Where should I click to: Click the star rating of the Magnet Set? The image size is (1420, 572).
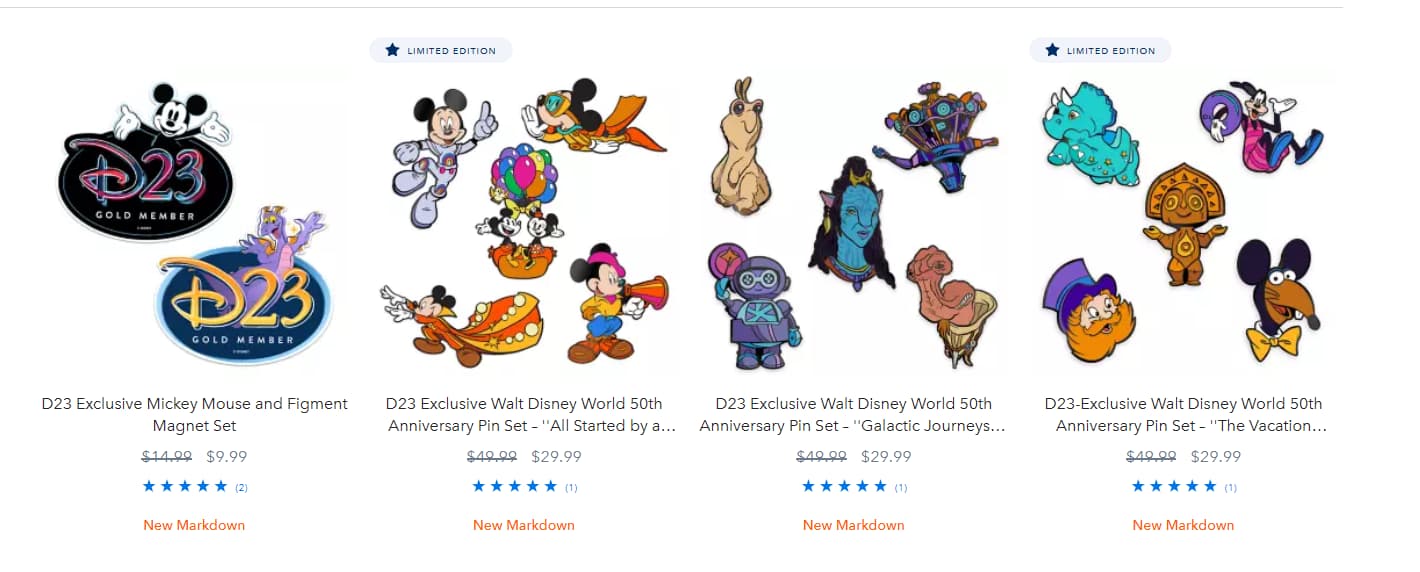(185, 487)
